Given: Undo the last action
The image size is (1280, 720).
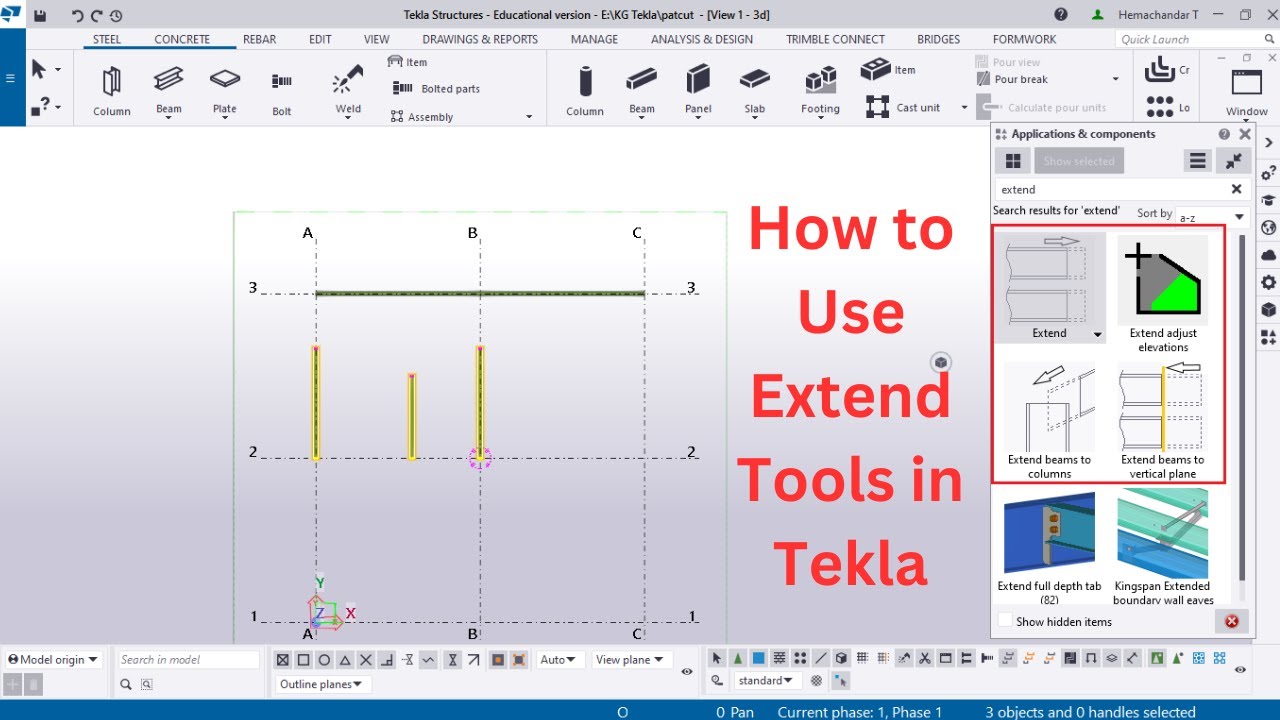Looking at the screenshot, I should click(78, 15).
